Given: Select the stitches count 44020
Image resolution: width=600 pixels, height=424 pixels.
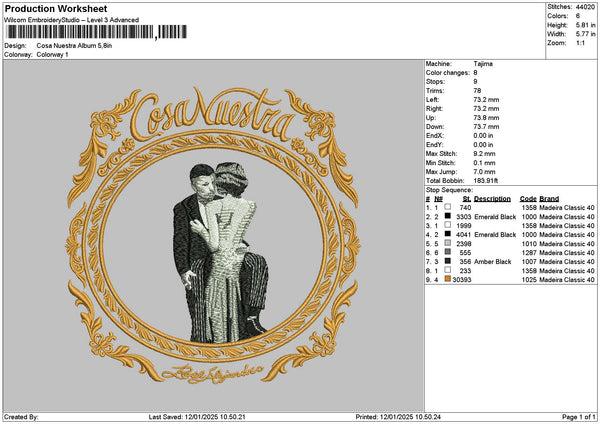Looking at the screenshot, I should [x=585, y=7].
